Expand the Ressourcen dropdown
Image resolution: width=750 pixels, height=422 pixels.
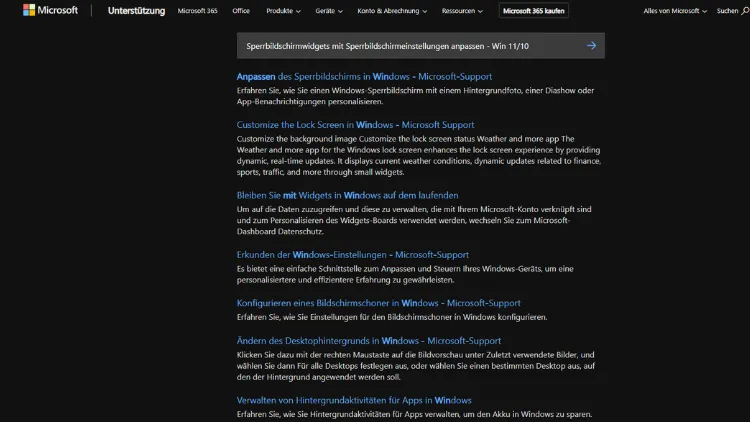(462, 11)
